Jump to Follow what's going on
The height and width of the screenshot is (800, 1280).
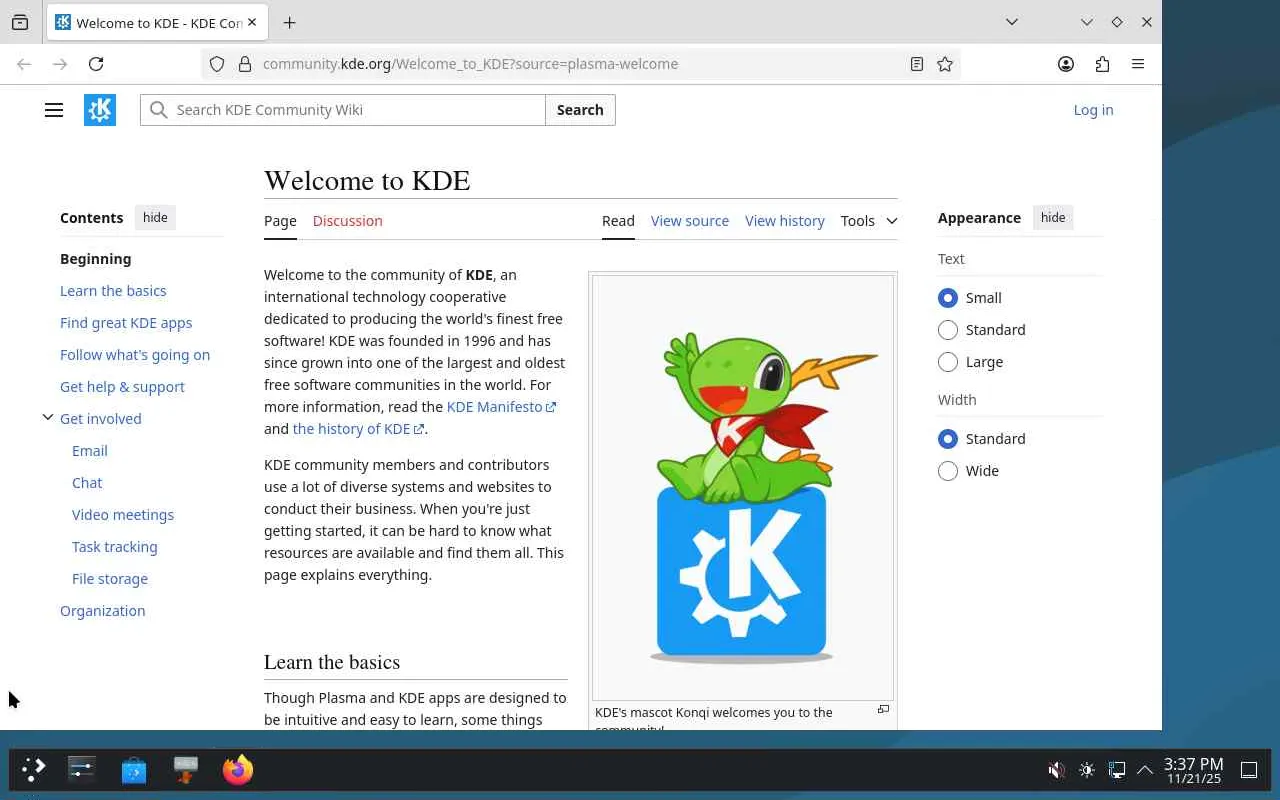coord(135,355)
